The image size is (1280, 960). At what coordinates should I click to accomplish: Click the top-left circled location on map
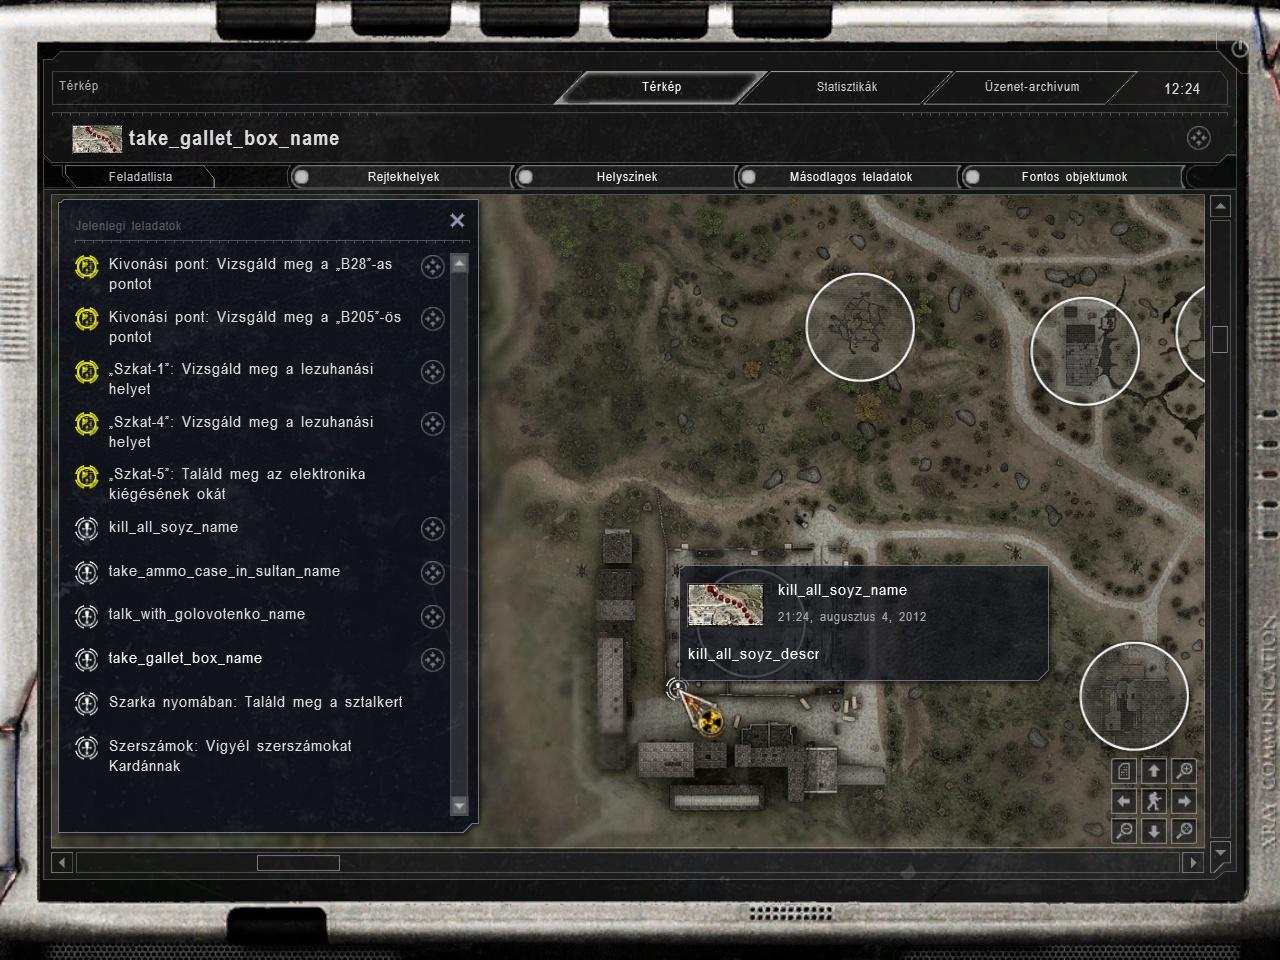[x=860, y=327]
